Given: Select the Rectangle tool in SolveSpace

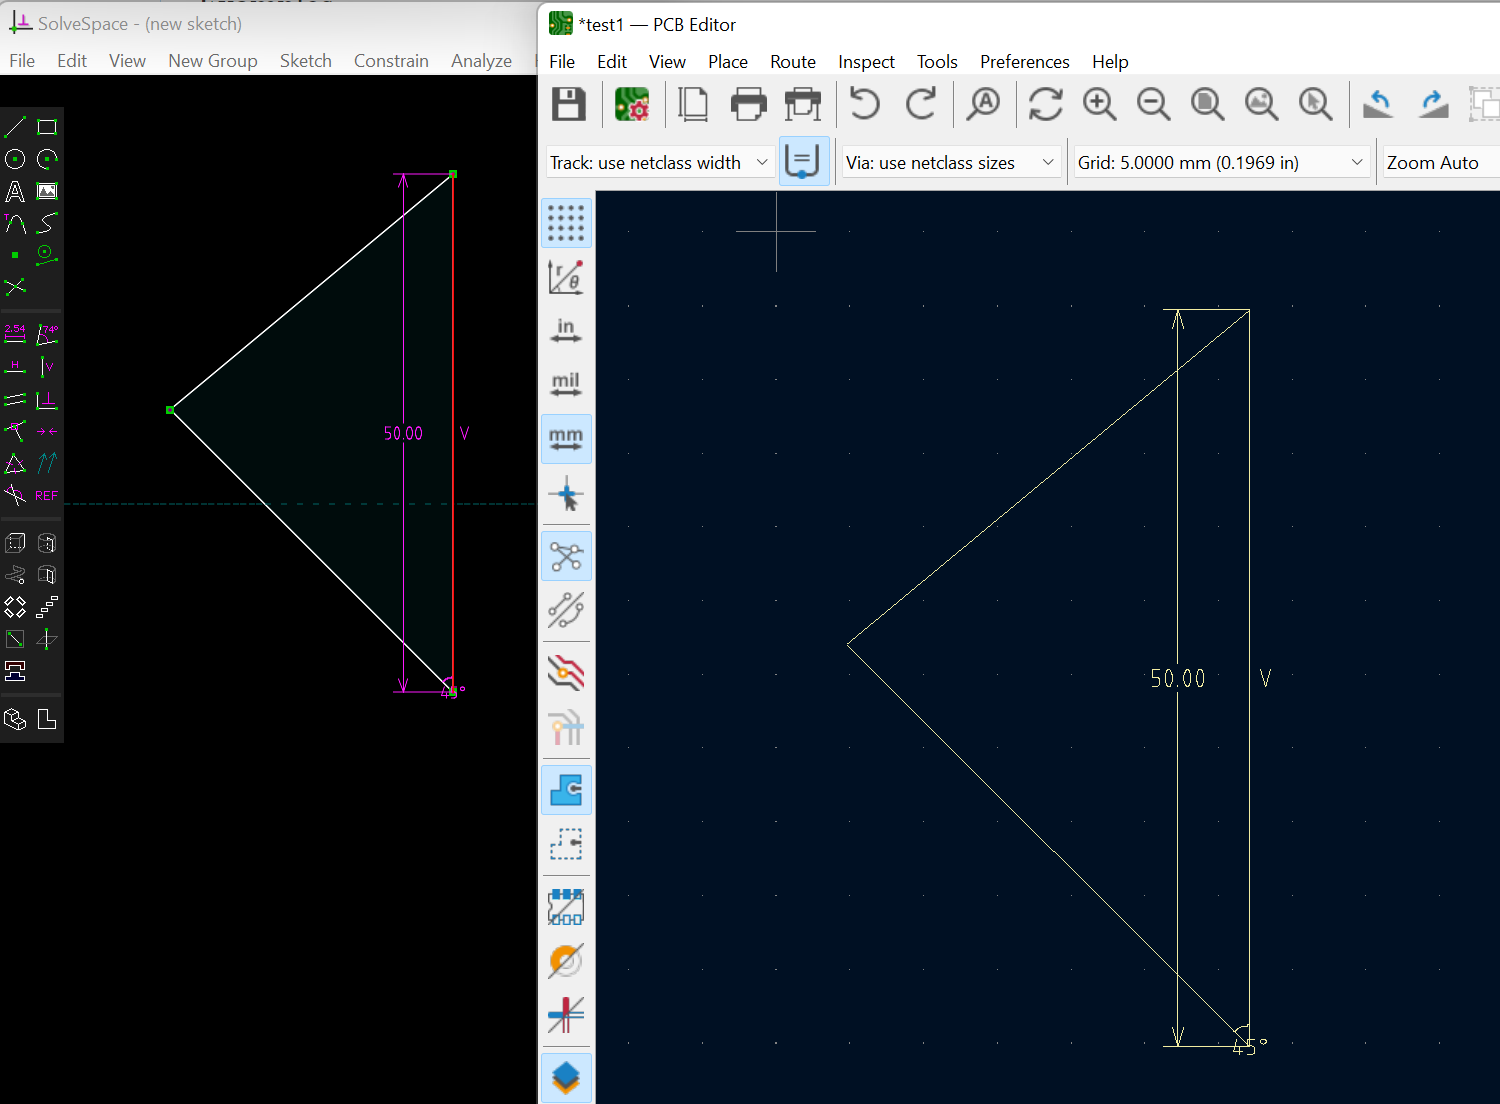Looking at the screenshot, I should (47, 127).
